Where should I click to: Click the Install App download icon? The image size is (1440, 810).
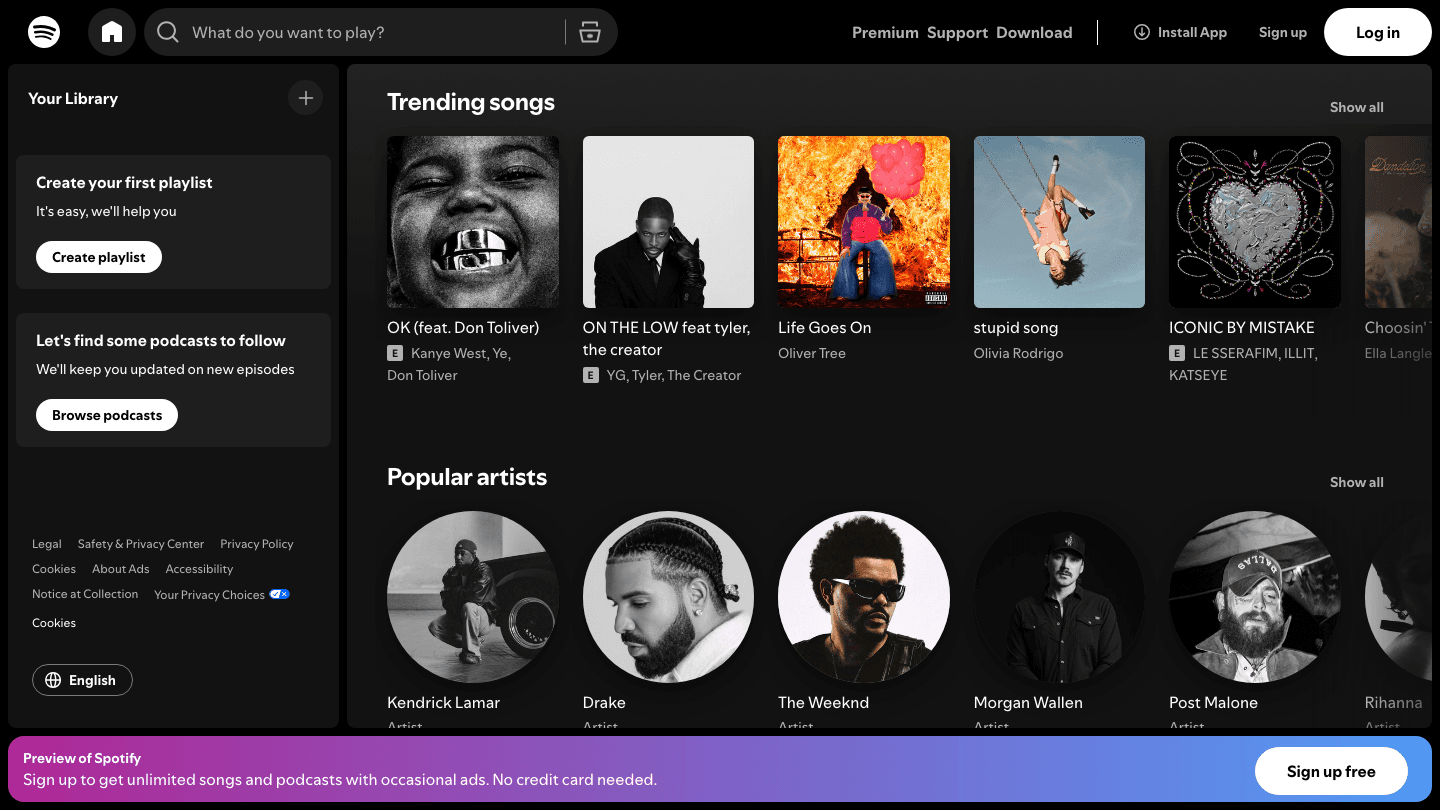click(x=1142, y=32)
